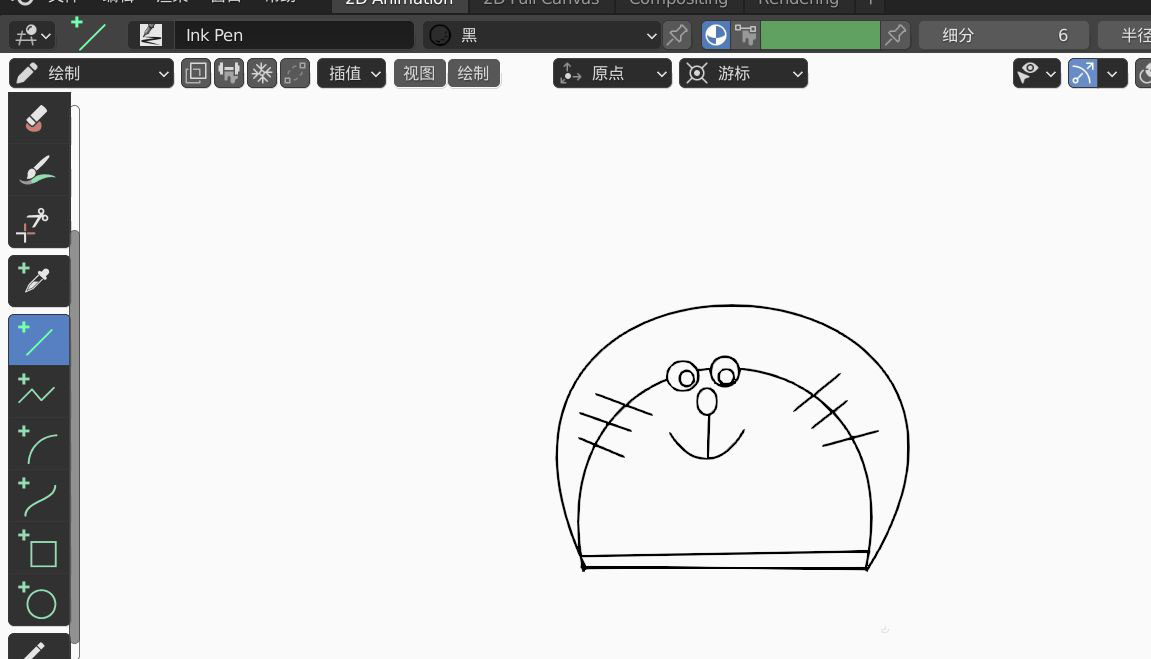Toggle automerge strokes icon
Image resolution: width=1151 pixels, height=659 pixels.
(295, 73)
